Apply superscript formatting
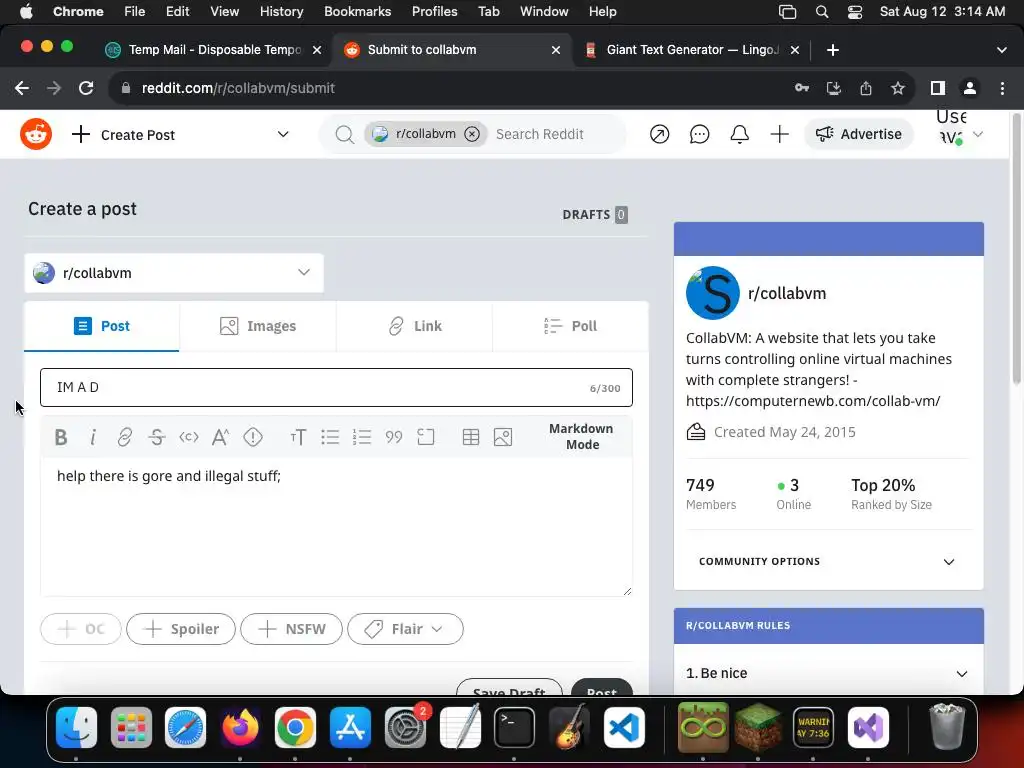This screenshot has width=1024, height=768. (221, 437)
